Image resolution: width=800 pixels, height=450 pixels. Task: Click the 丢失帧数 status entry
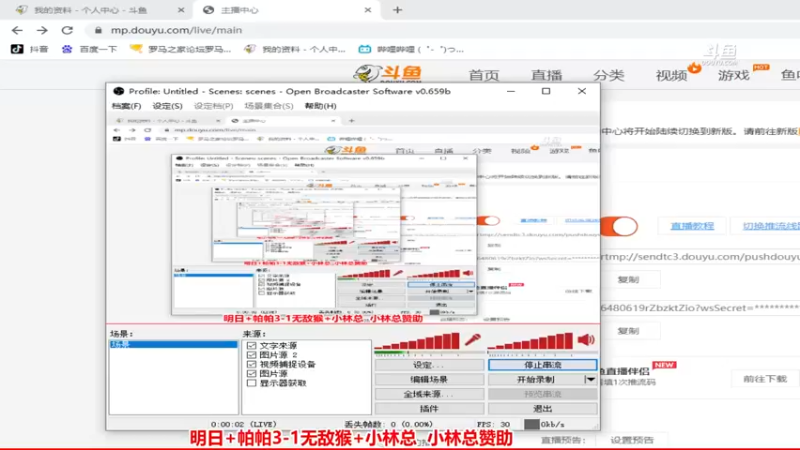tap(388, 424)
